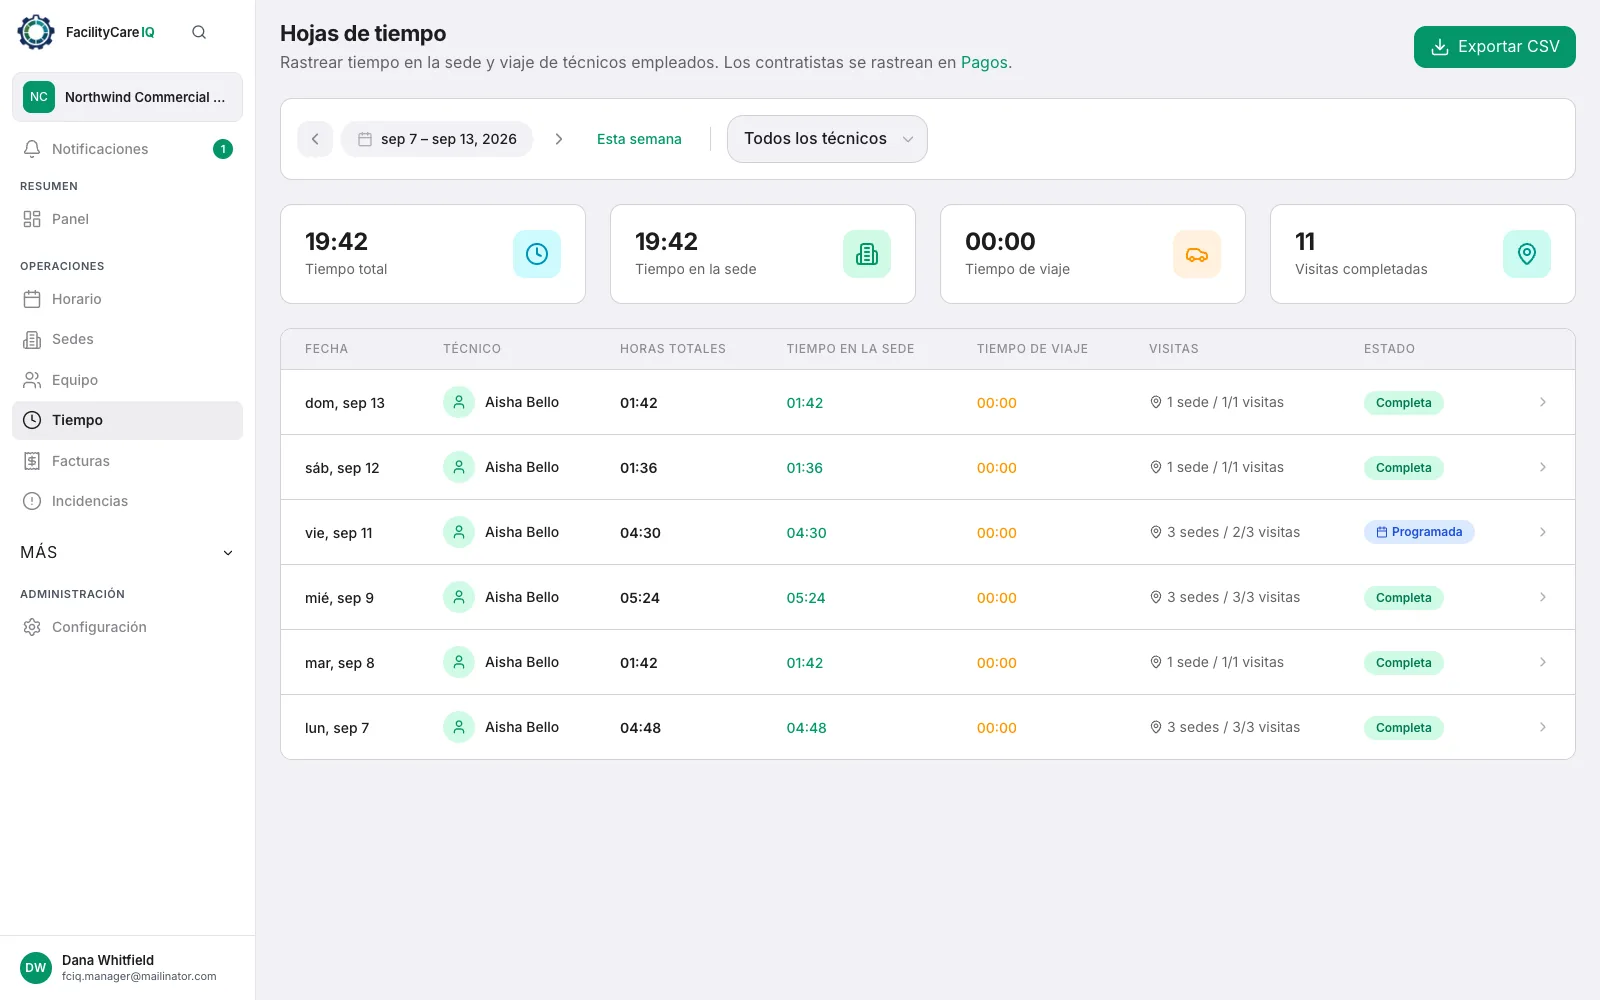The width and height of the screenshot is (1600, 1000).
Task: Click Aisha Bello avatar in dom, sep 13 row
Action: (x=459, y=402)
